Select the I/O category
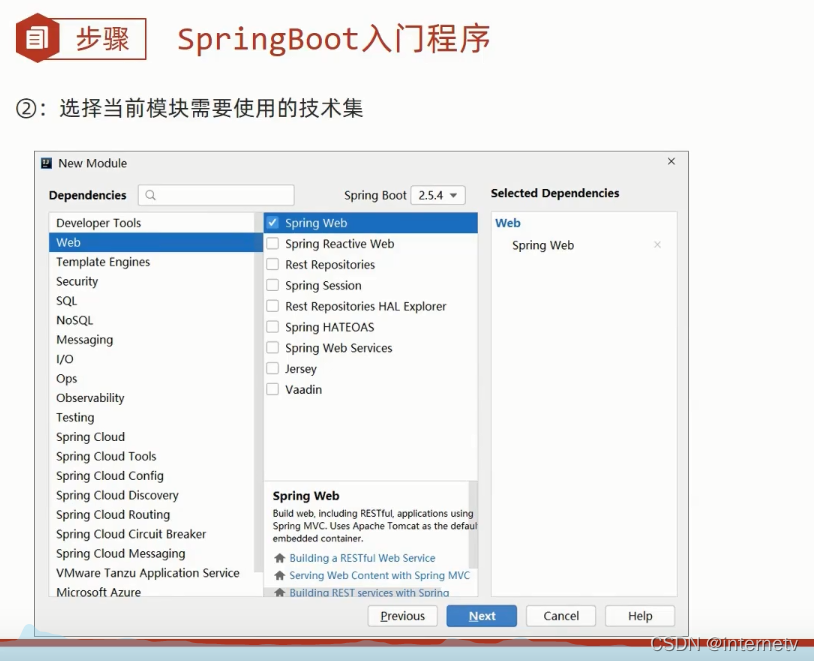The image size is (814, 661). (152, 359)
